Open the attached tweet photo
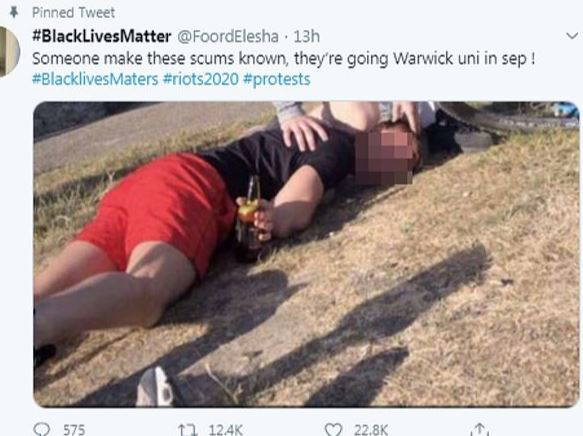This screenshot has height=436, width=583. click(x=306, y=254)
